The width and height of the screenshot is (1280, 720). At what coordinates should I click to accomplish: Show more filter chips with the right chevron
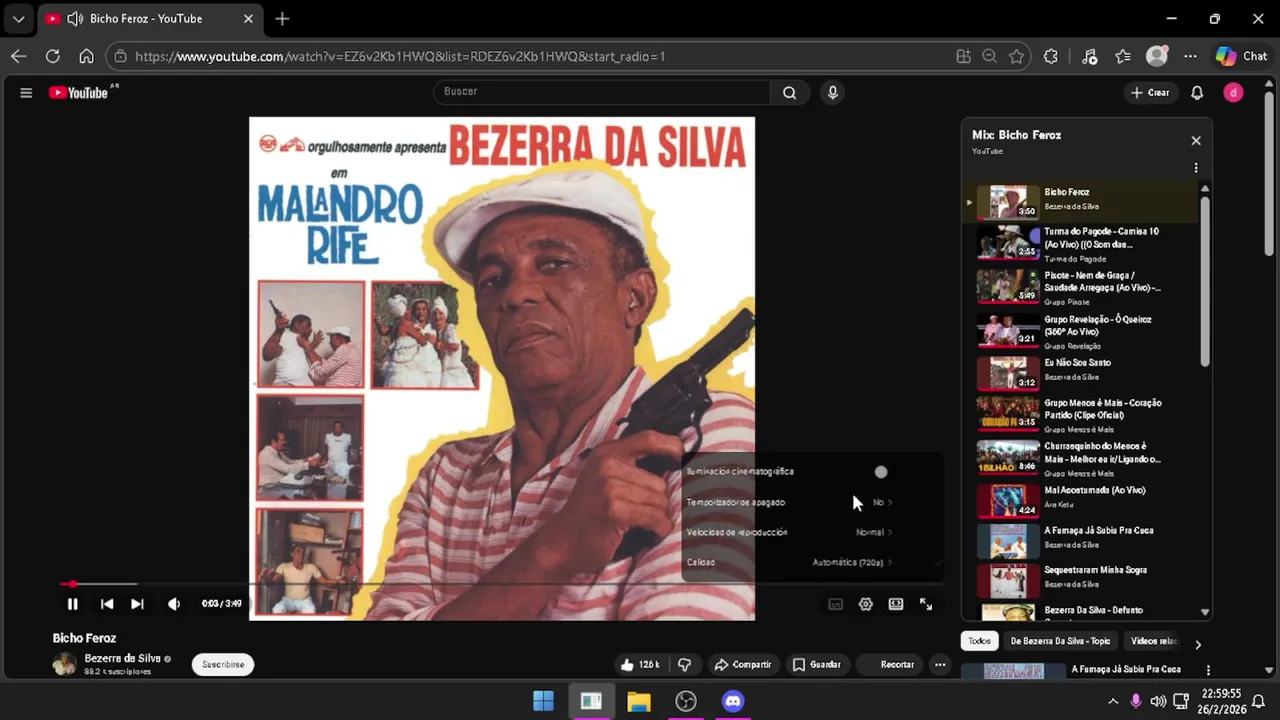tap(1198, 644)
